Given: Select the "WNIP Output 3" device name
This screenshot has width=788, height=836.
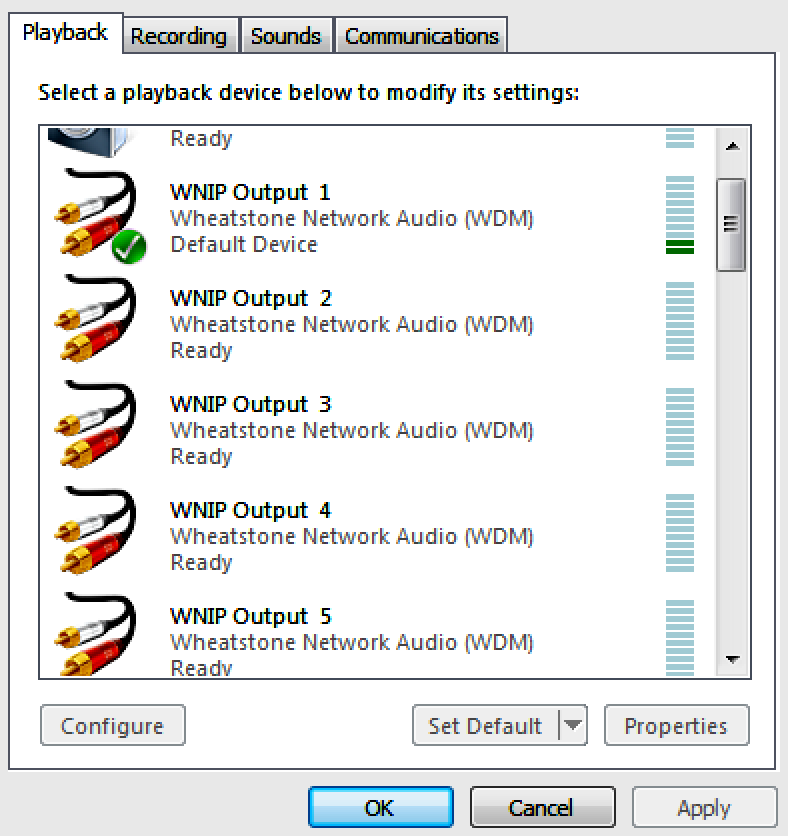Looking at the screenshot, I should [250, 405].
